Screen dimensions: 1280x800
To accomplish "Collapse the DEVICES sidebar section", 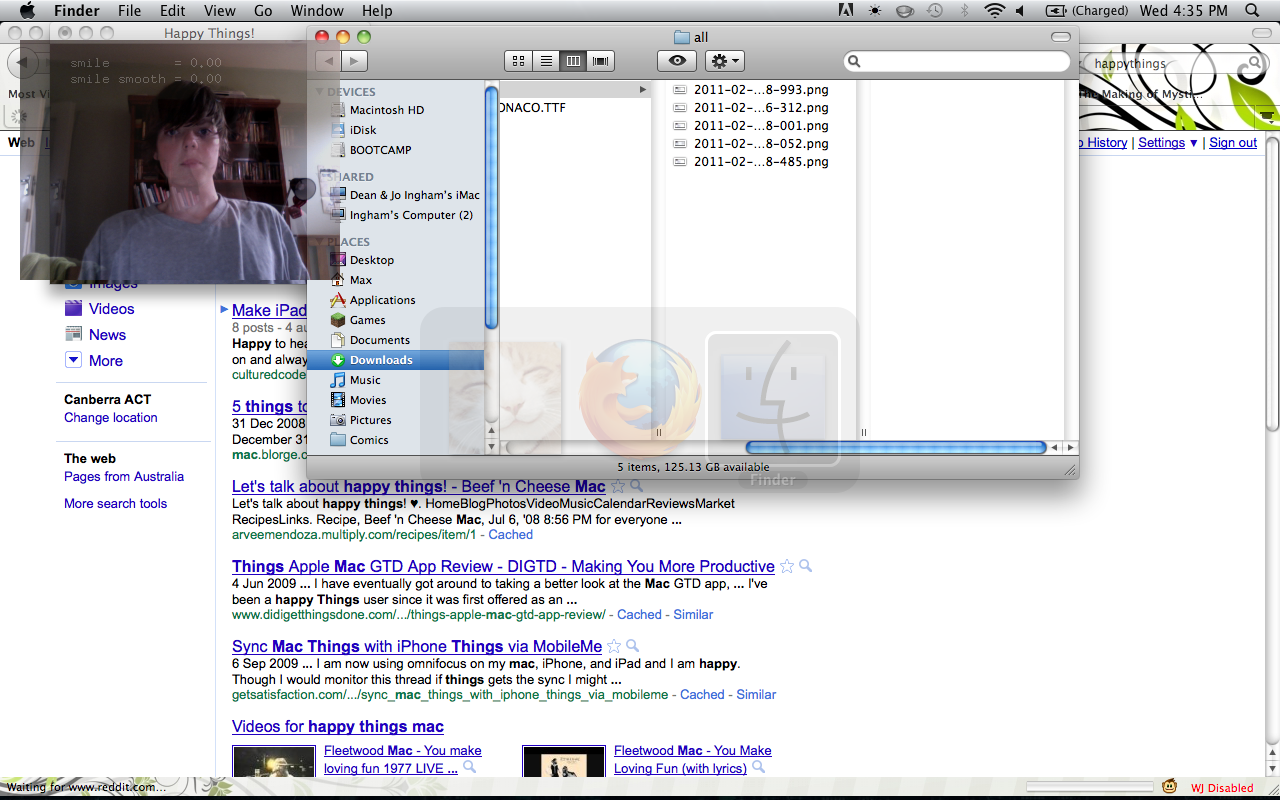I will [320, 92].
